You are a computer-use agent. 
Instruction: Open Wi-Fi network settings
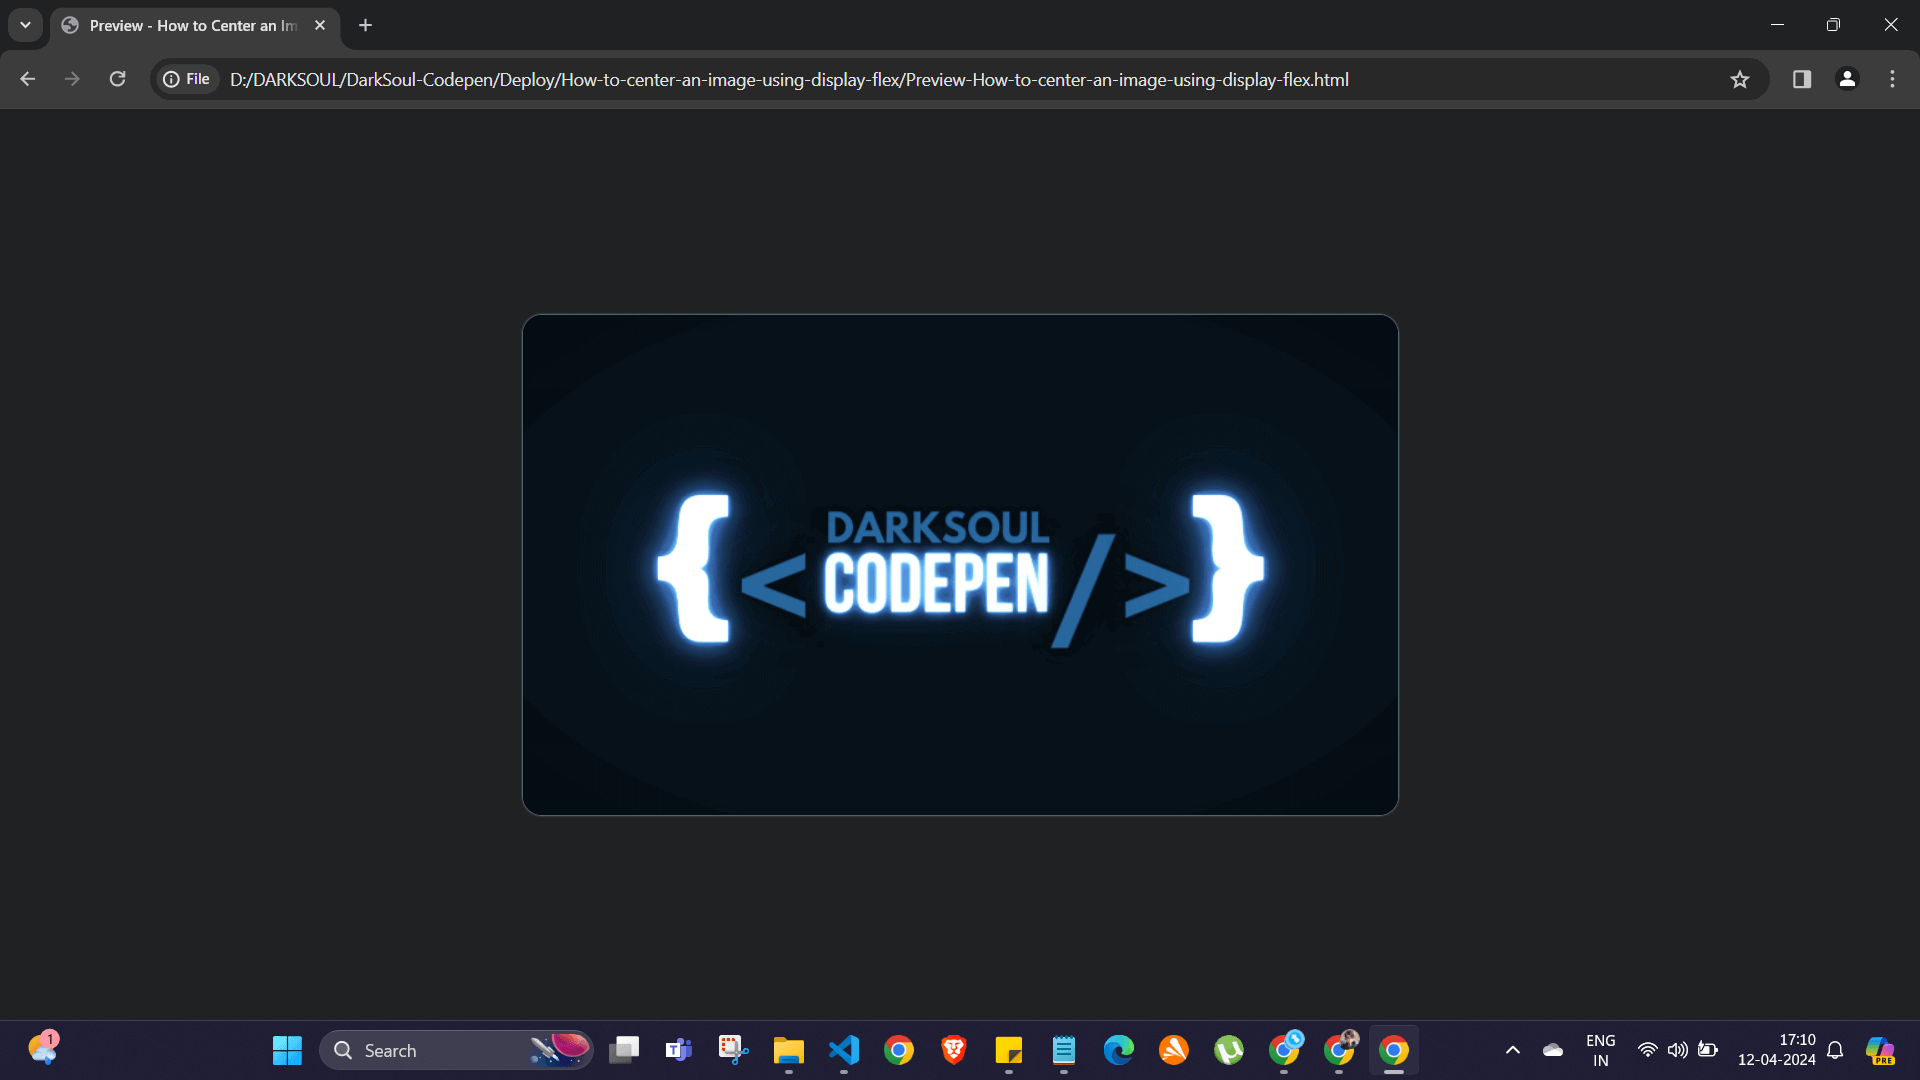[x=1647, y=1050]
